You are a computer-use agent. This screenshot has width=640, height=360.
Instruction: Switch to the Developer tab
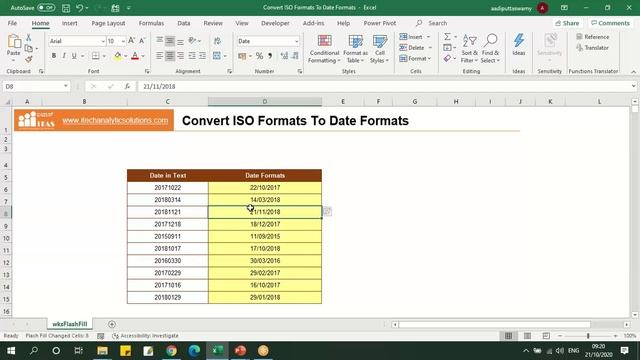[x=276, y=23]
